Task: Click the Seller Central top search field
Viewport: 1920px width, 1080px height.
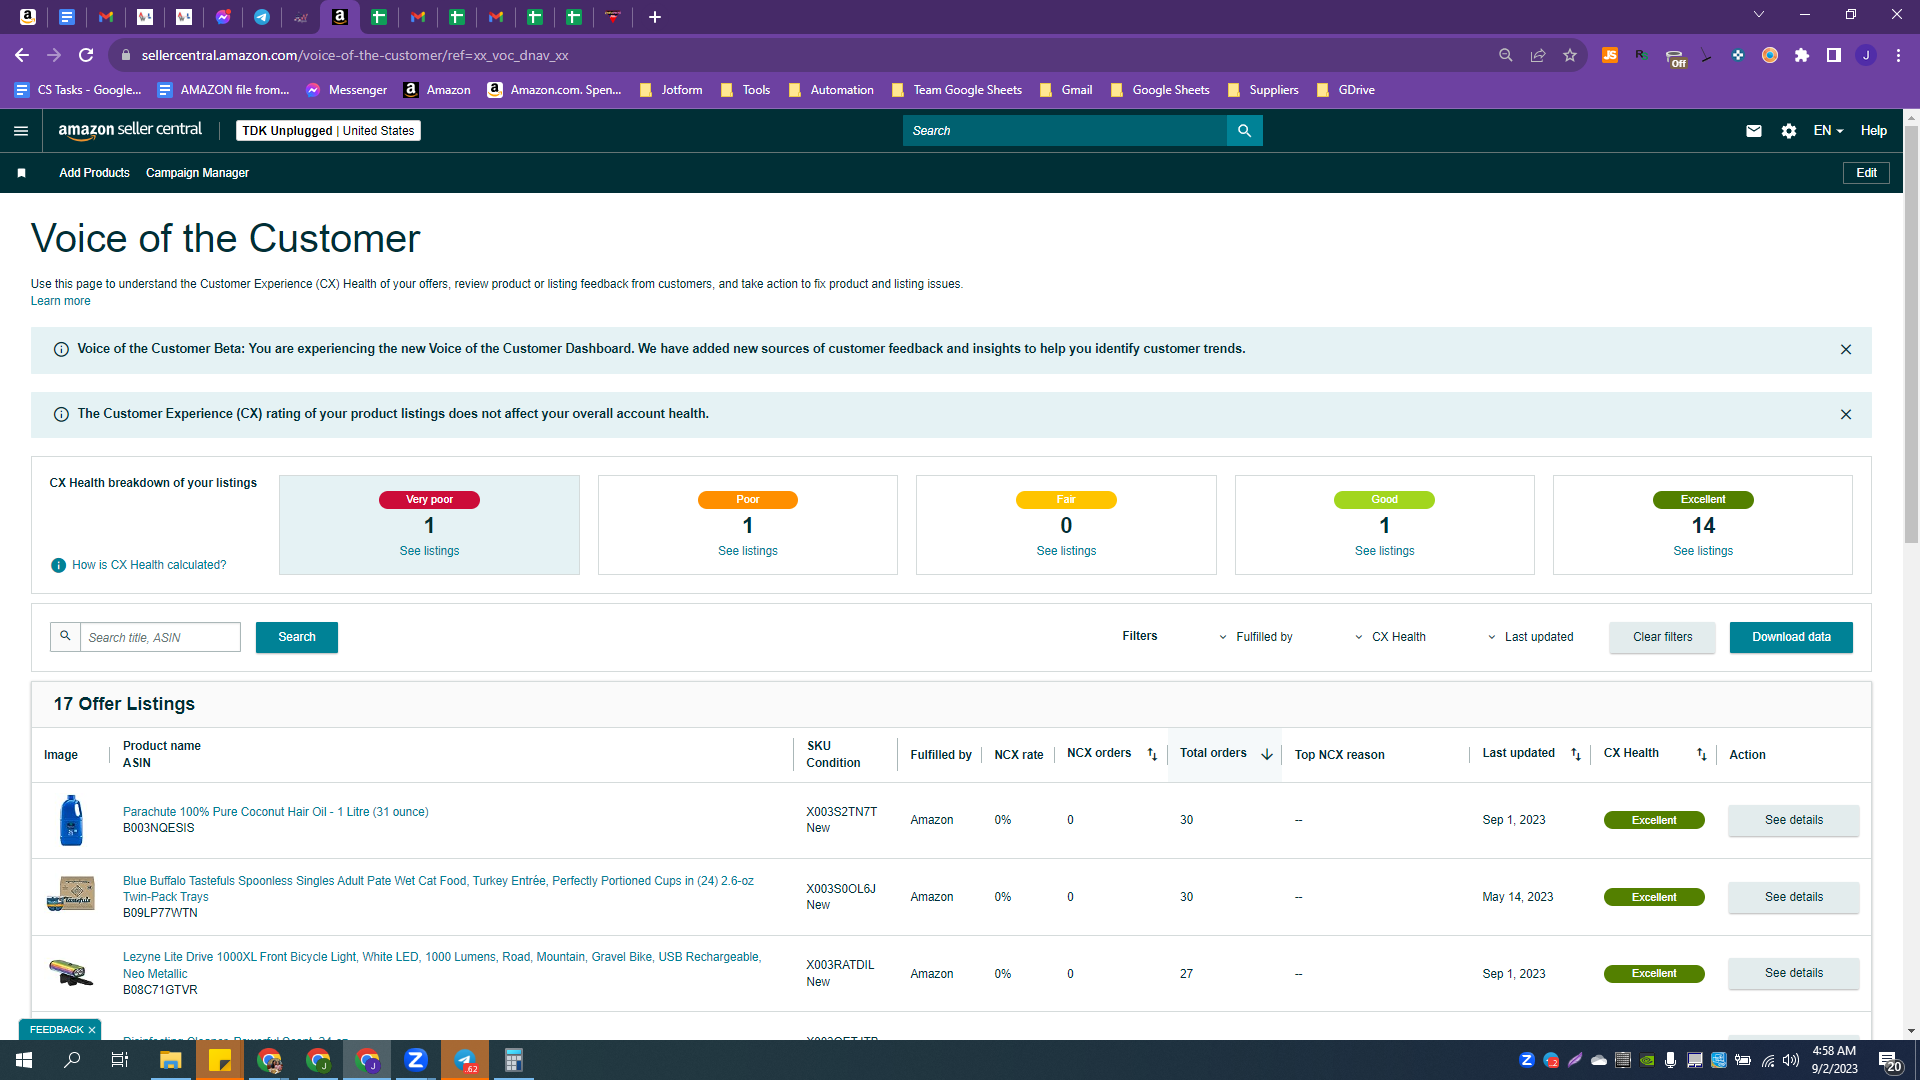Action: (x=1065, y=131)
